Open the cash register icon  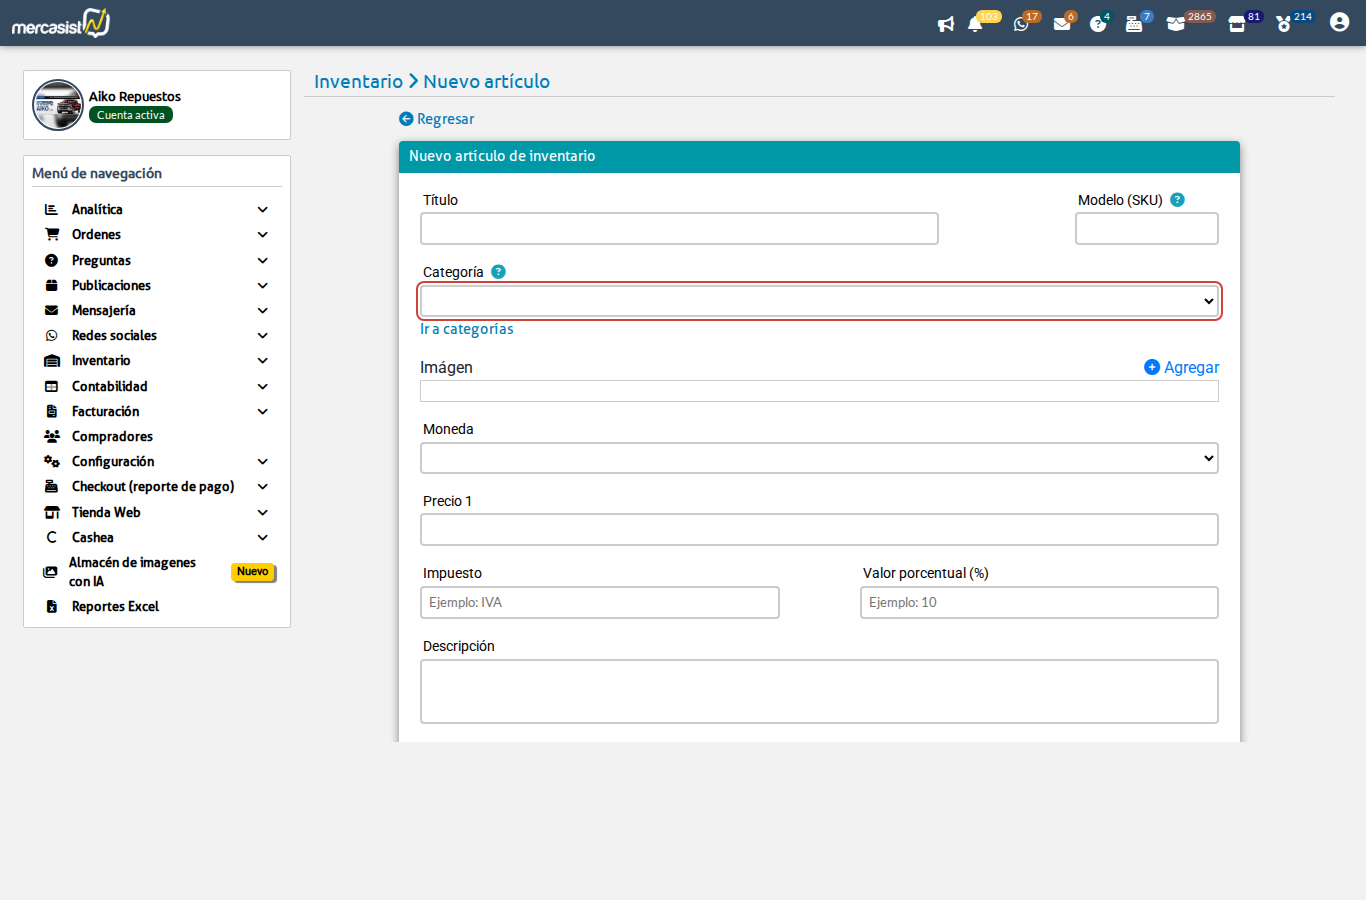click(x=1134, y=24)
